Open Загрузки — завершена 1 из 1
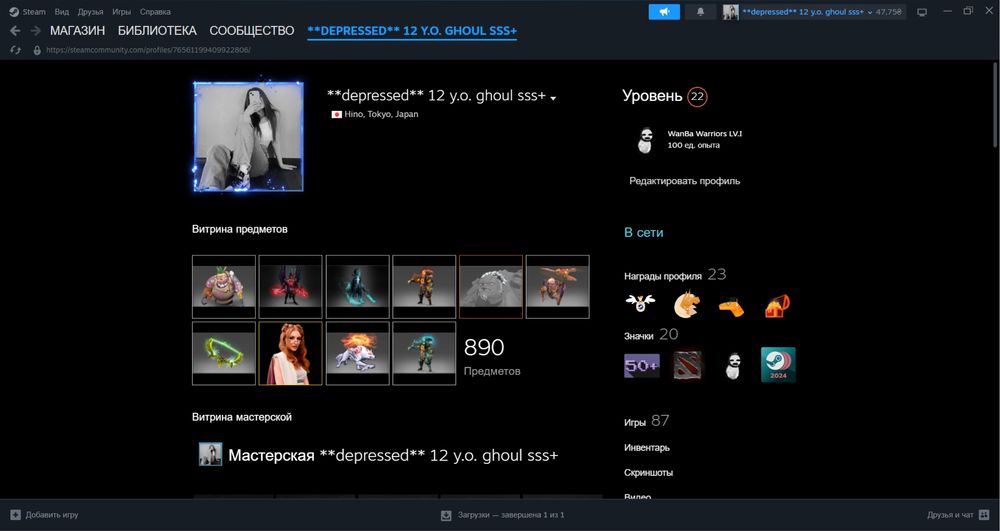Screen dimensions: 1000x531 click(x=511, y=515)
